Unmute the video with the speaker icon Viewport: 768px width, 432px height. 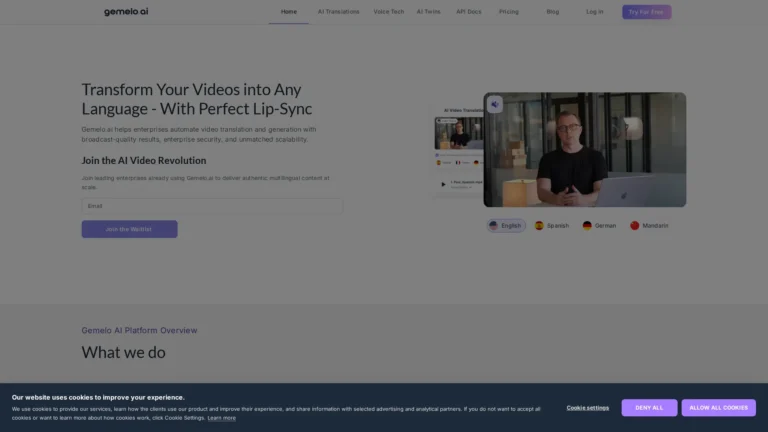point(495,105)
